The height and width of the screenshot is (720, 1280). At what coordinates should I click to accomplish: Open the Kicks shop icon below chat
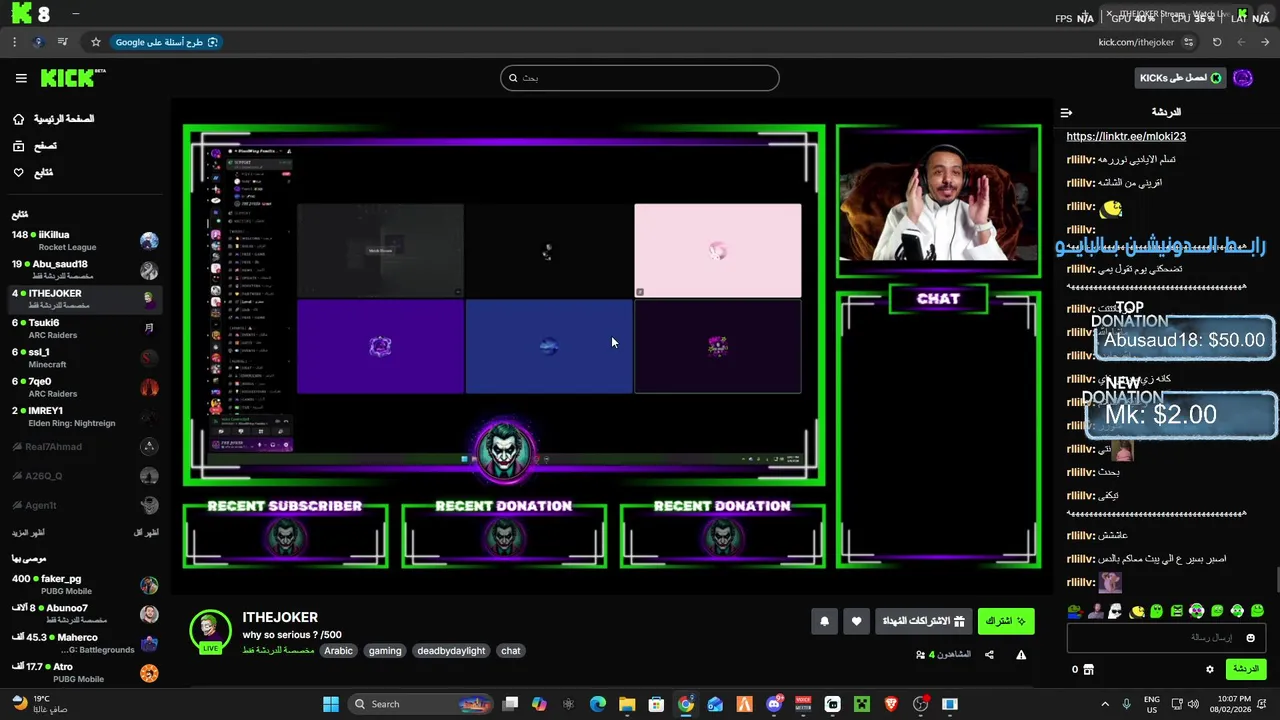tap(1088, 669)
